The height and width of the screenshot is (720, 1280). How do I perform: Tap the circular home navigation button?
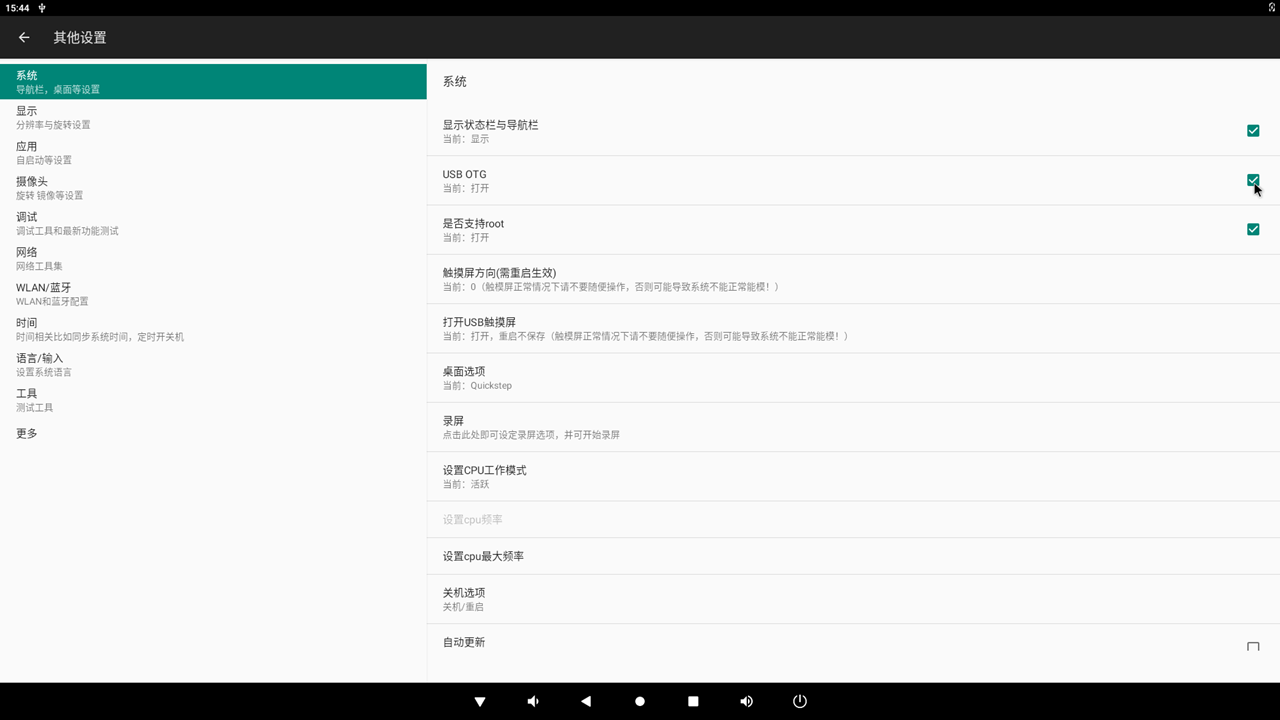640,701
